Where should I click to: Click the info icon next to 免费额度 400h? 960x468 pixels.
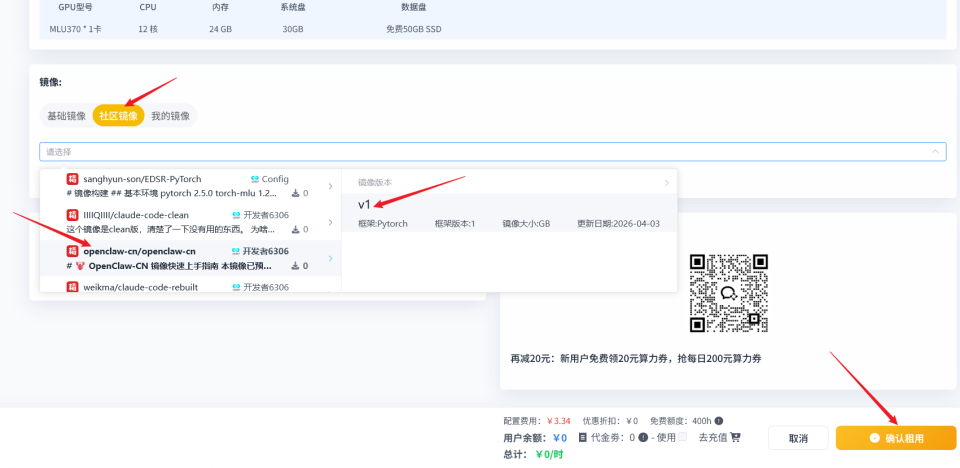point(719,421)
